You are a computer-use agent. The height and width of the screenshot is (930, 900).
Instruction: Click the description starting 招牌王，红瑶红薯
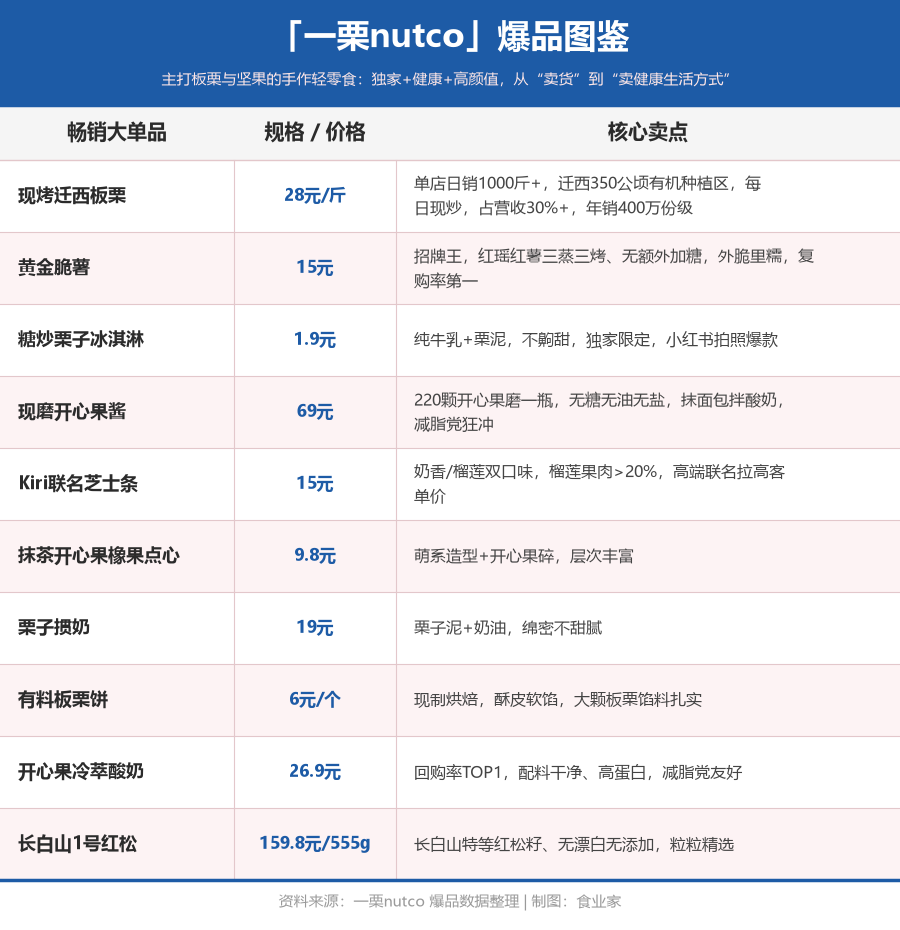coord(614,268)
